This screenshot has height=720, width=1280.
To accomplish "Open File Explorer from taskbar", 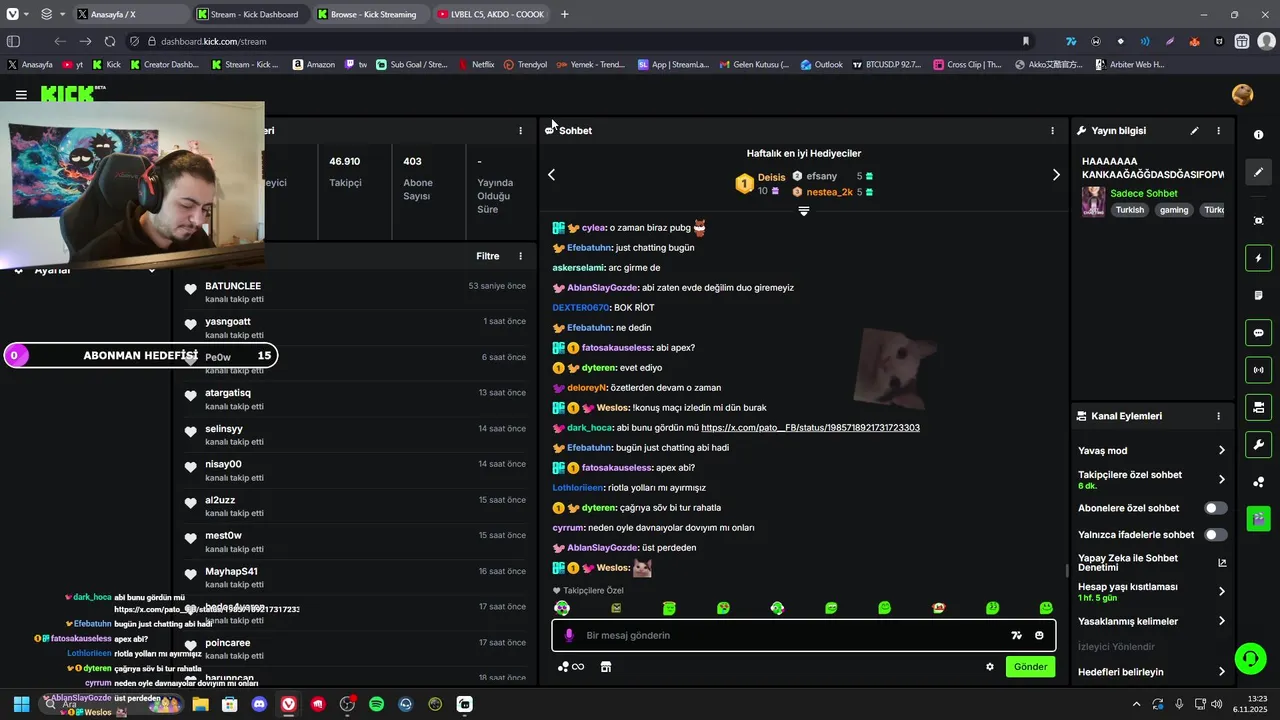I will [x=200, y=704].
